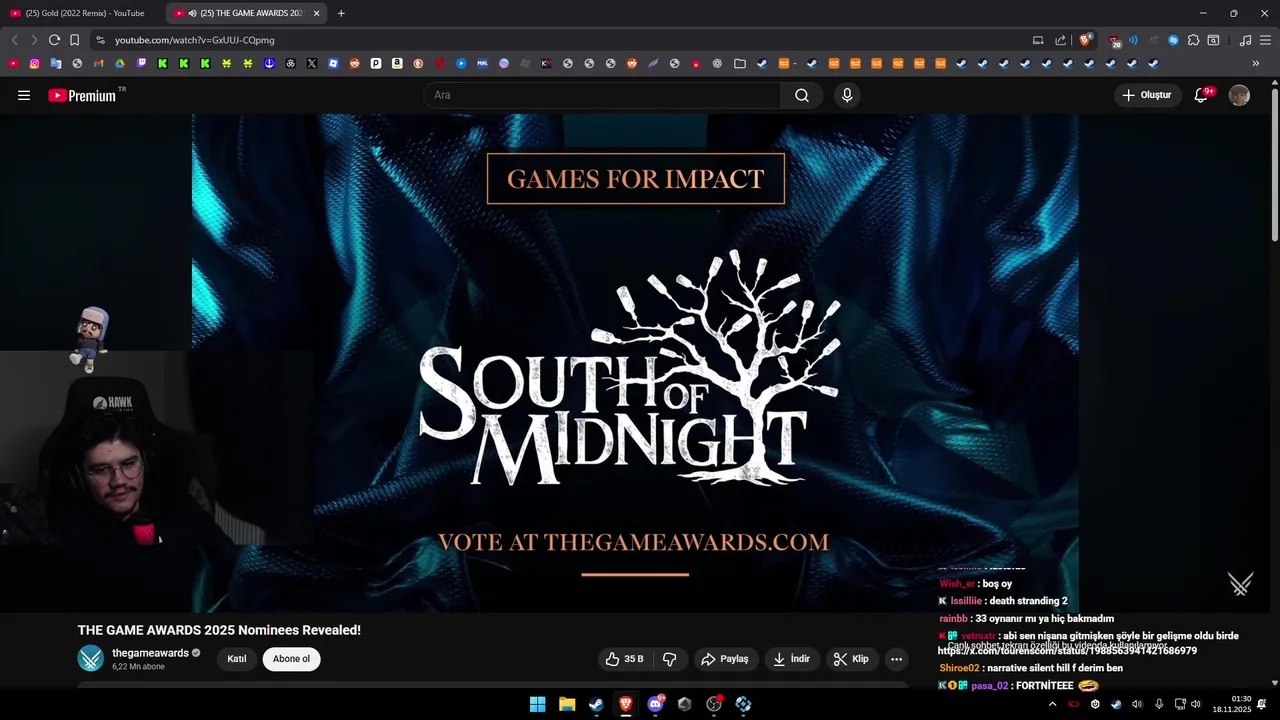Open the Amazon bookmark
The width and height of the screenshot is (1280, 720).
397,63
